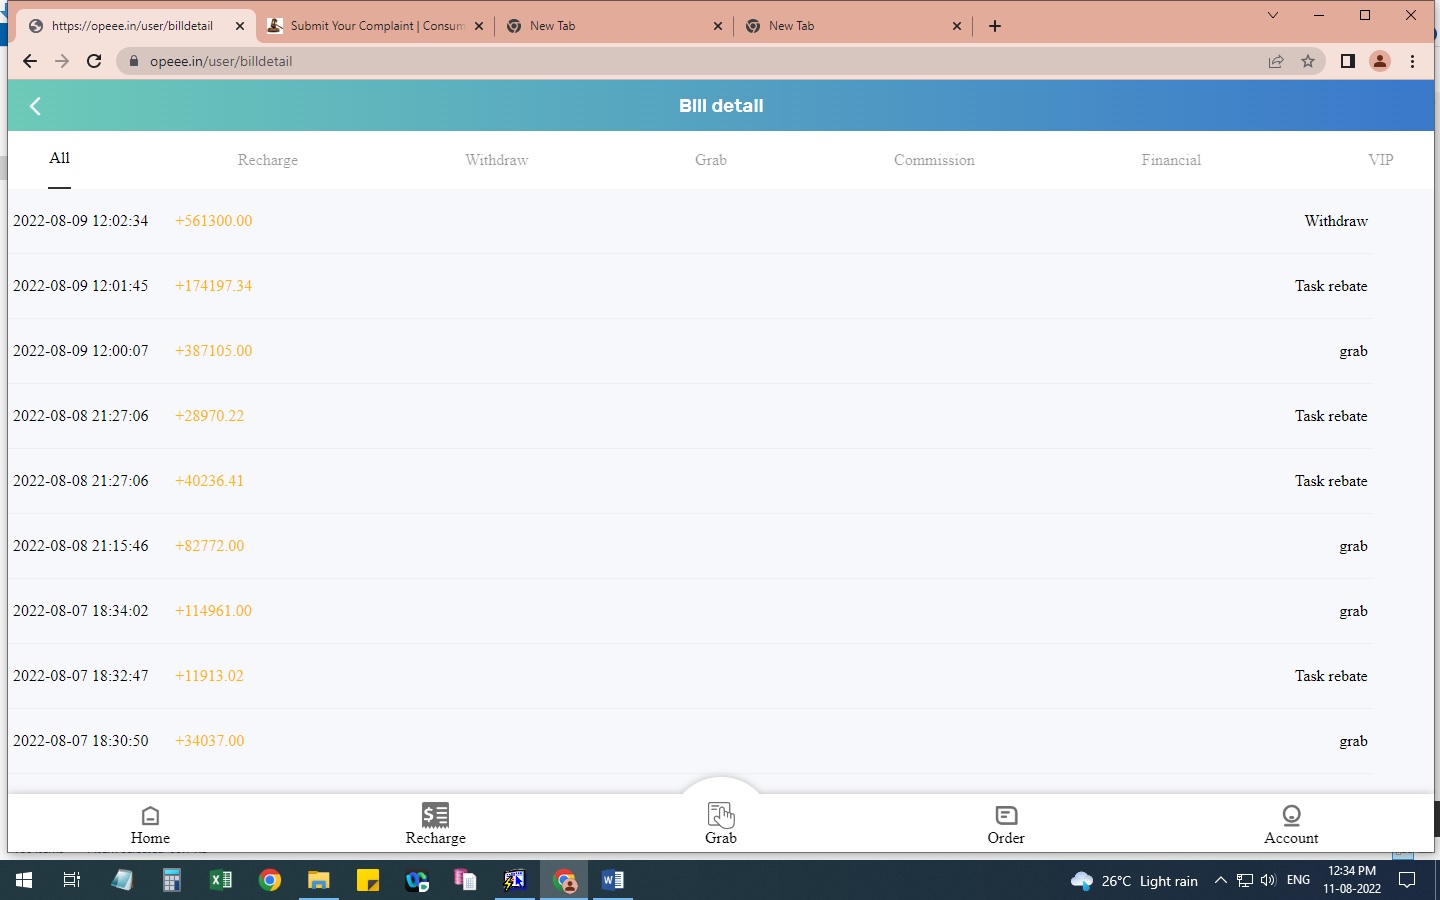The height and width of the screenshot is (900, 1440).
Task: Toggle the browser side panel icon
Action: pos(1347,61)
